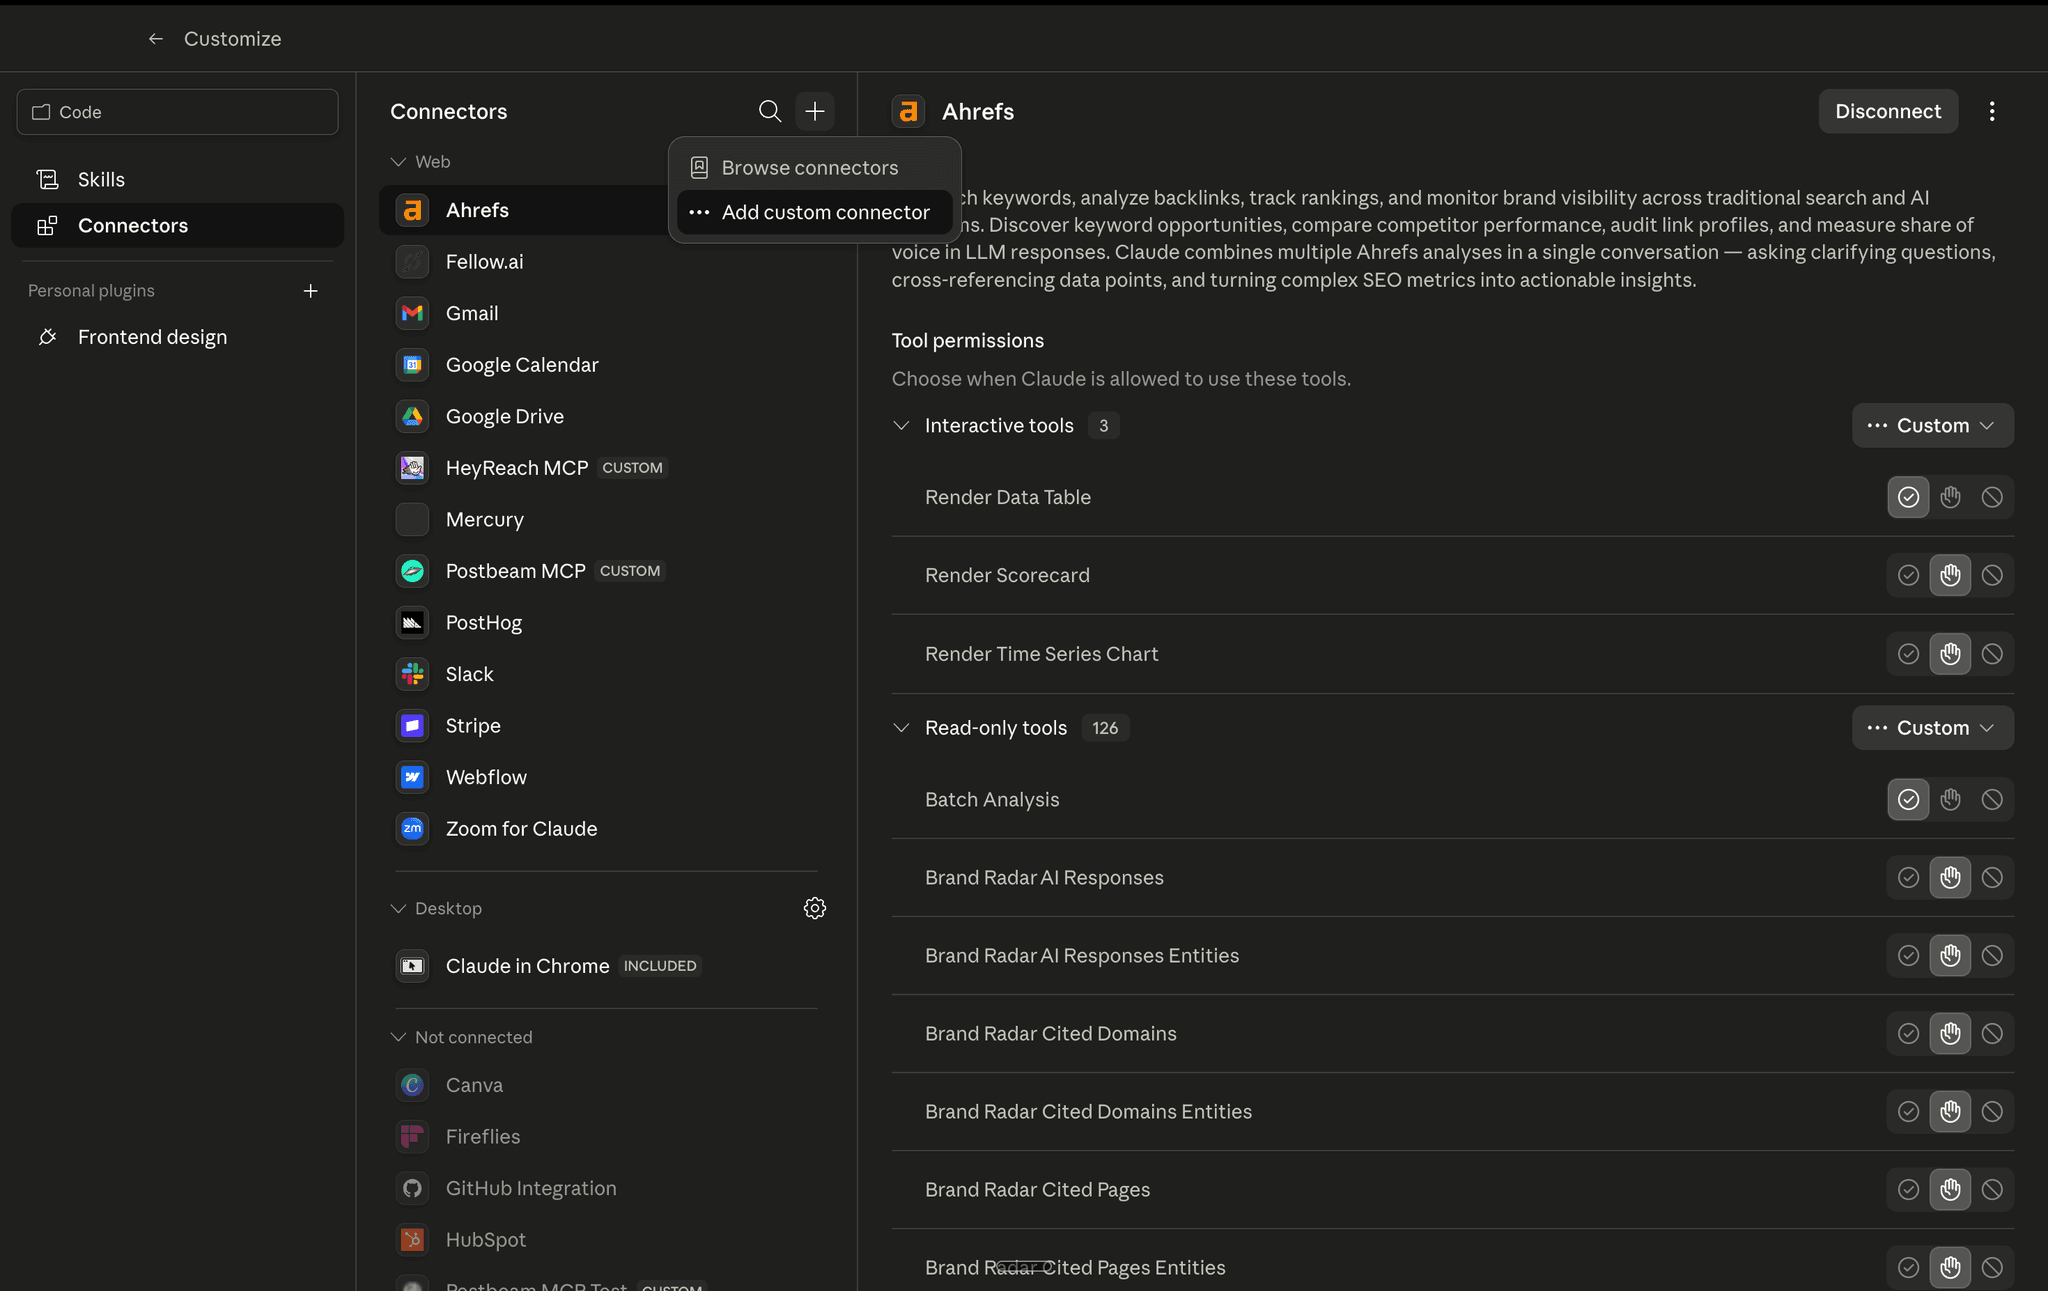The height and width of the screenshot is (1291, 2048).
Task: Block Brand Radar Cited Domains tool
Action: (x=1992, y=1033)
